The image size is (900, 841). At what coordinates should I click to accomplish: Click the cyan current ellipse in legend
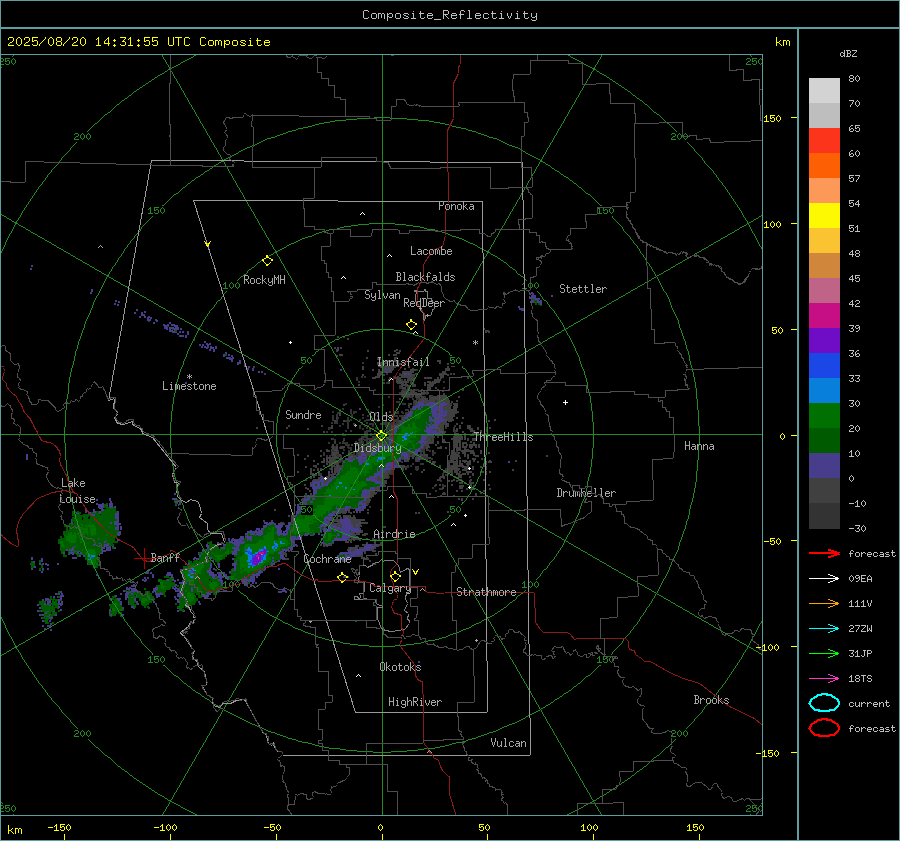point(824,703)
